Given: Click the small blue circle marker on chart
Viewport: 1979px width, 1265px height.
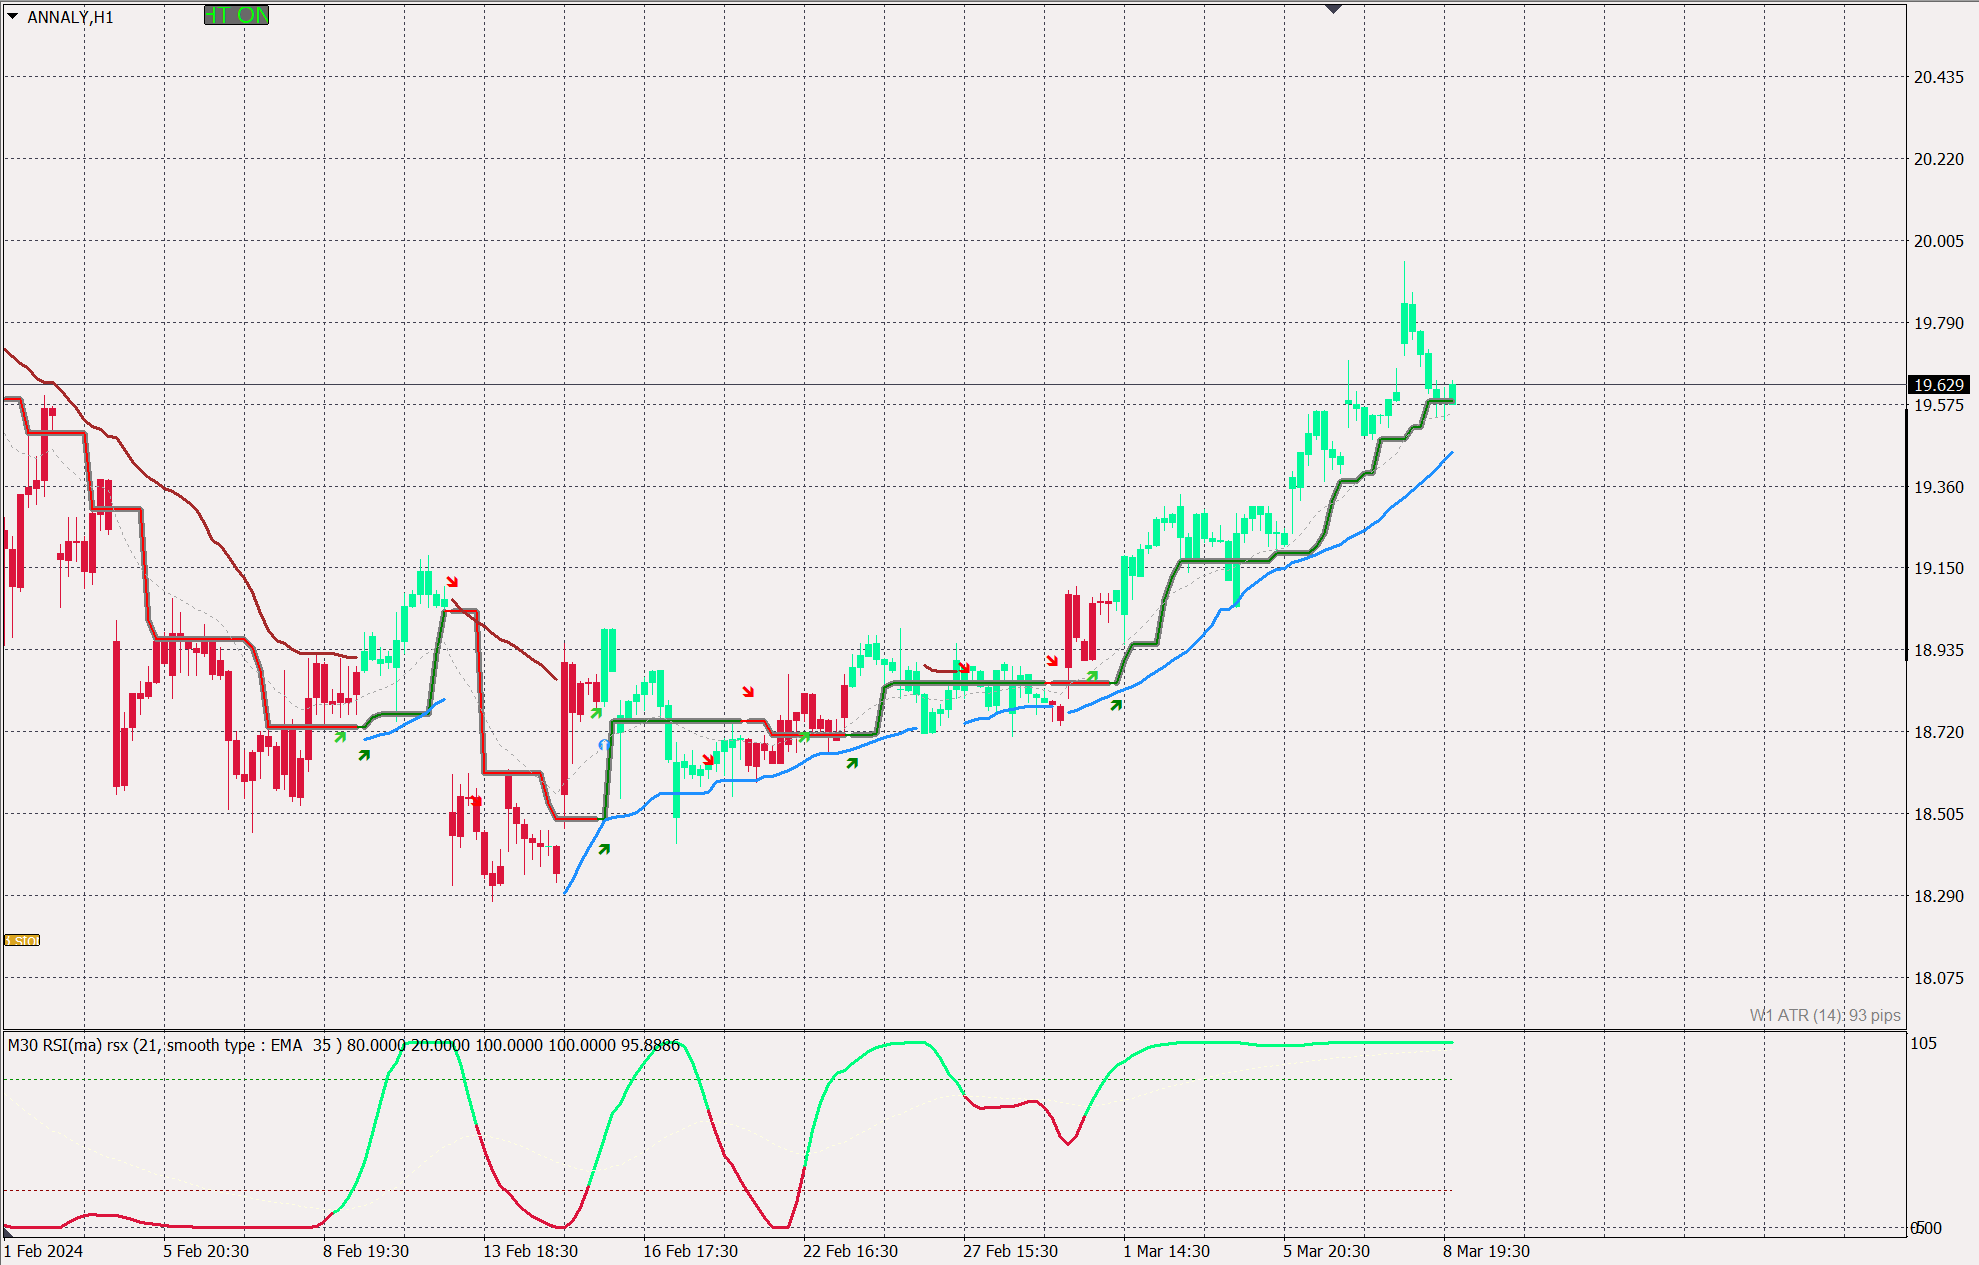Looking at the screenshot, I should pos(604,745).
